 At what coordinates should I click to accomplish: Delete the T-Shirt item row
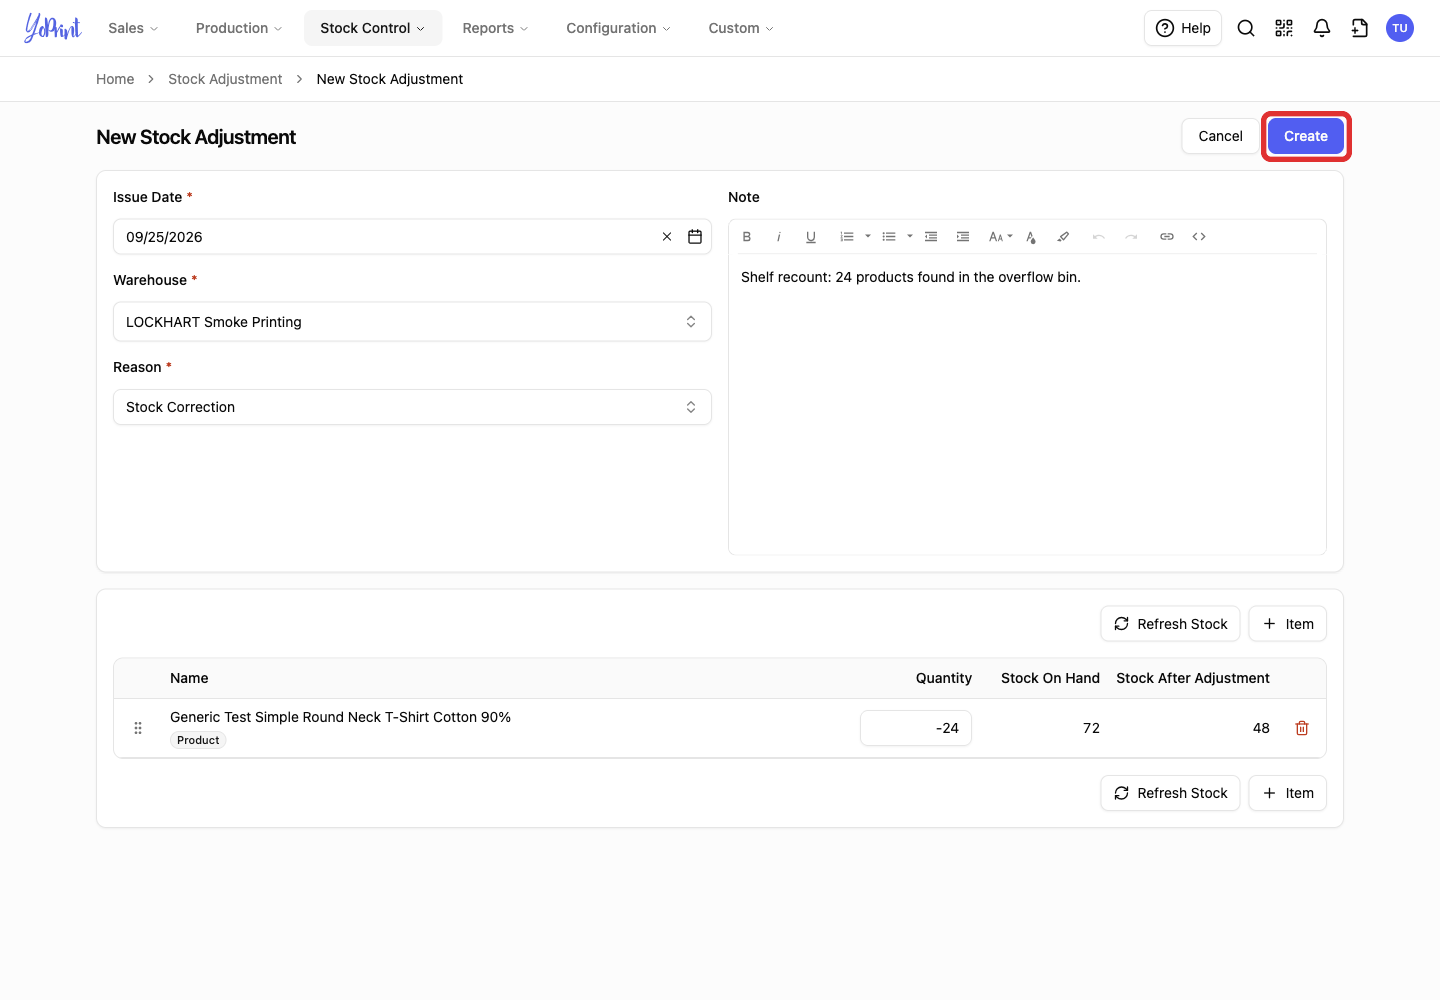[1302, 728]
